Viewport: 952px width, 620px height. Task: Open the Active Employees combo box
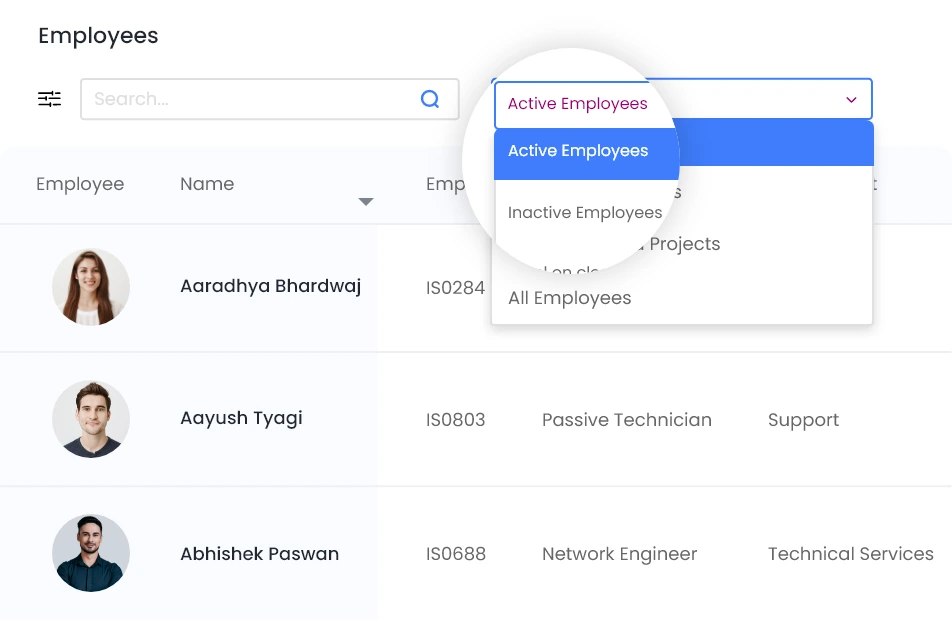pyautogui.click(x=682, y=100)
